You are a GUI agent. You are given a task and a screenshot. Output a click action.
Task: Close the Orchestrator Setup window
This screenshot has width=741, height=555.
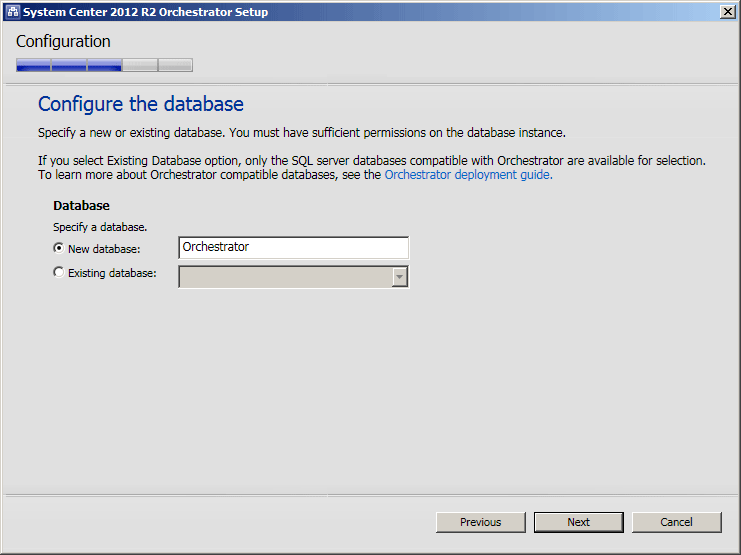728,12
